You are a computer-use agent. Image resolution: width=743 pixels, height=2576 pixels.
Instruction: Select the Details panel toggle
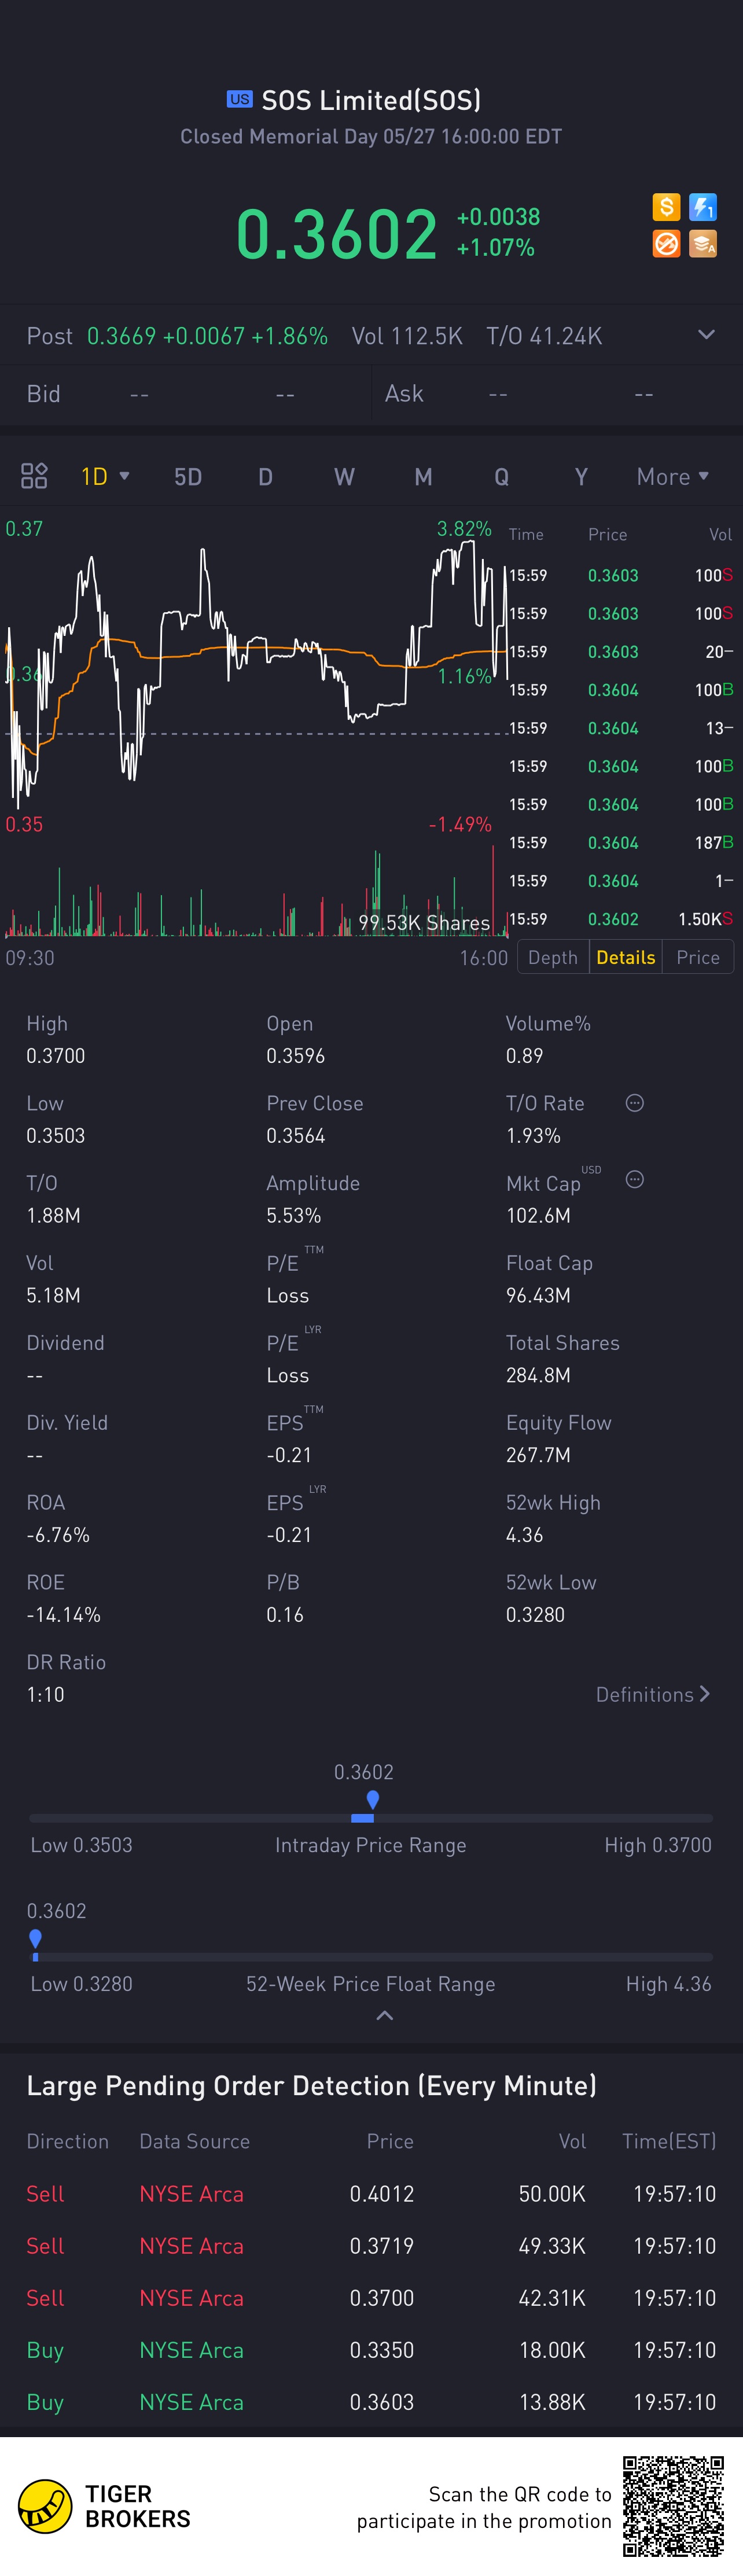tap(625, 957)
